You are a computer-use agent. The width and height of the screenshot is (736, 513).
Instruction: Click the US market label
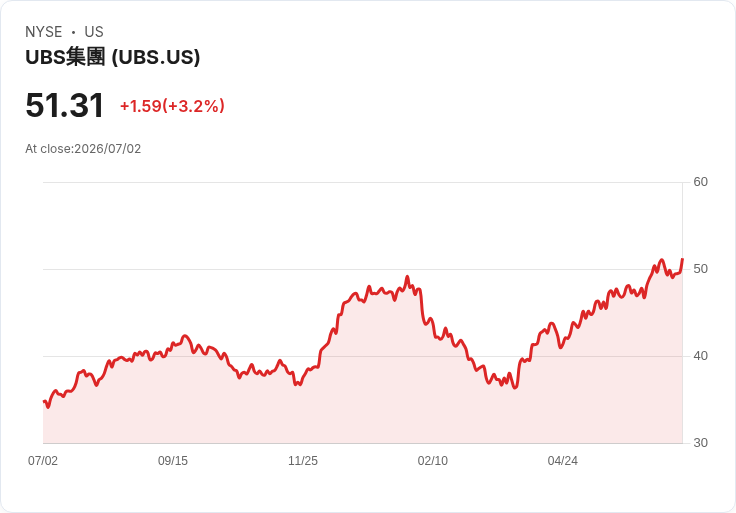coord(94,32)
